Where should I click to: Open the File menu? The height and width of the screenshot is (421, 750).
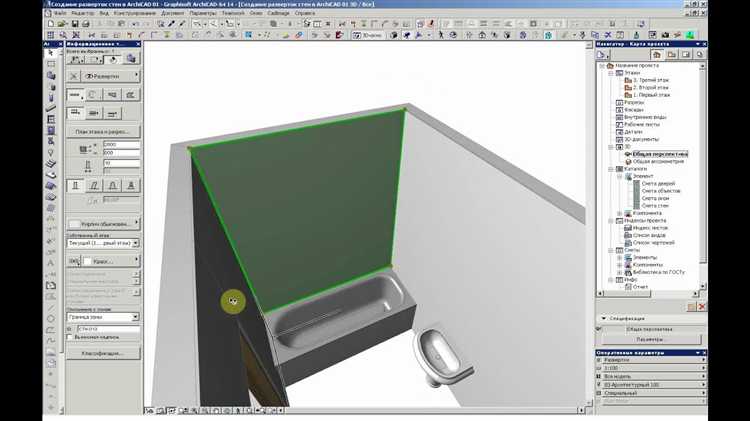point(61,13)
